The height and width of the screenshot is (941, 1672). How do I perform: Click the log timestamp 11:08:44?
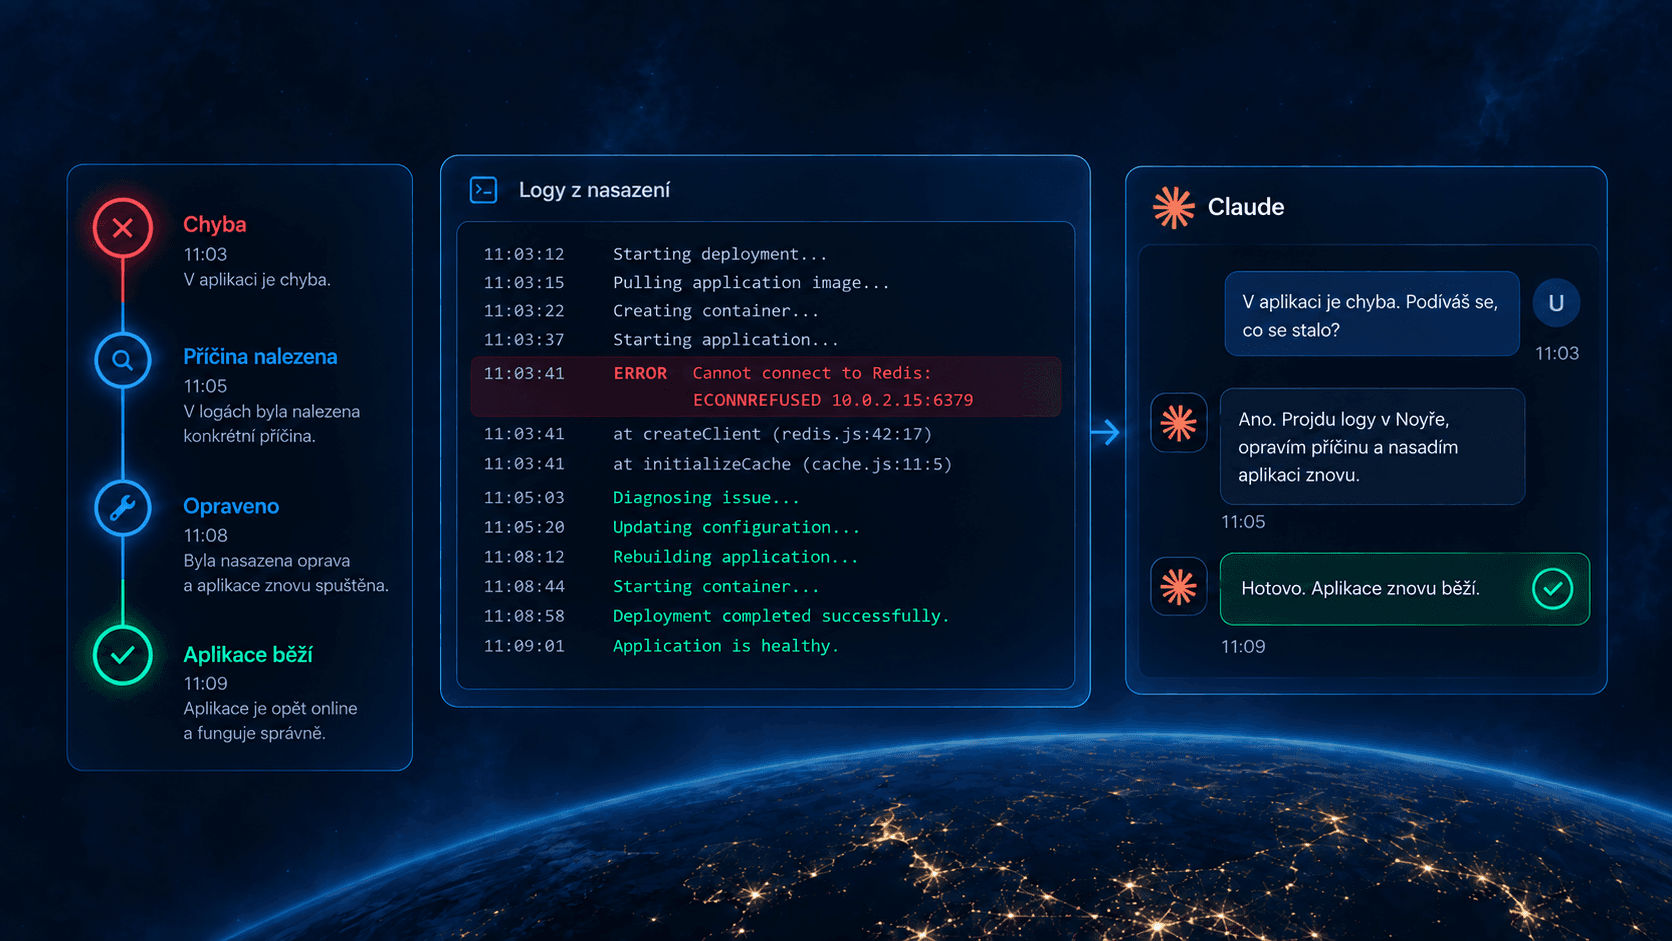tap(524, 587)
